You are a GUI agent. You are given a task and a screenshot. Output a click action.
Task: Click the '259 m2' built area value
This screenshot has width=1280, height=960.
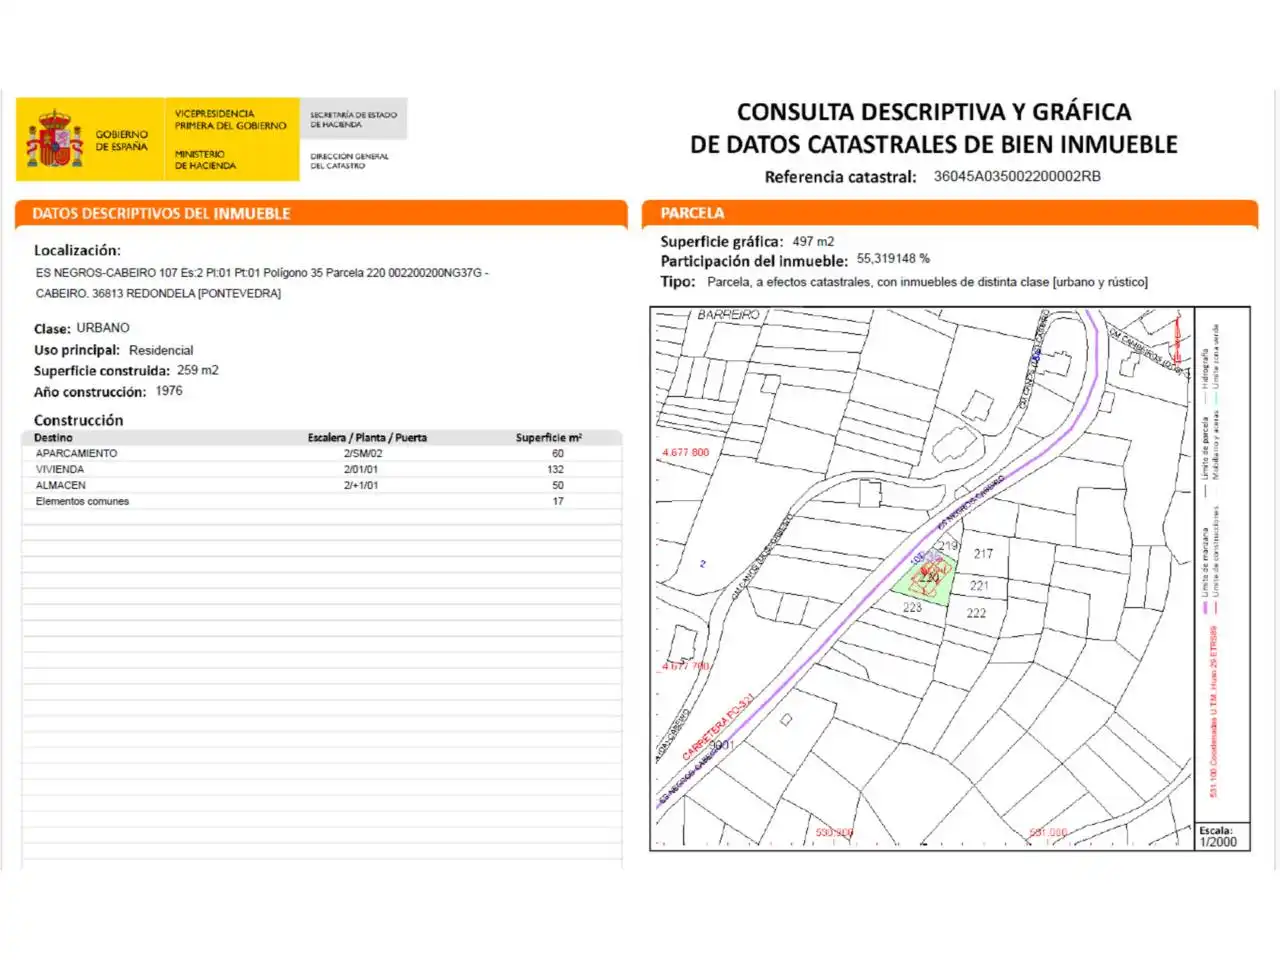click(198, 370)
